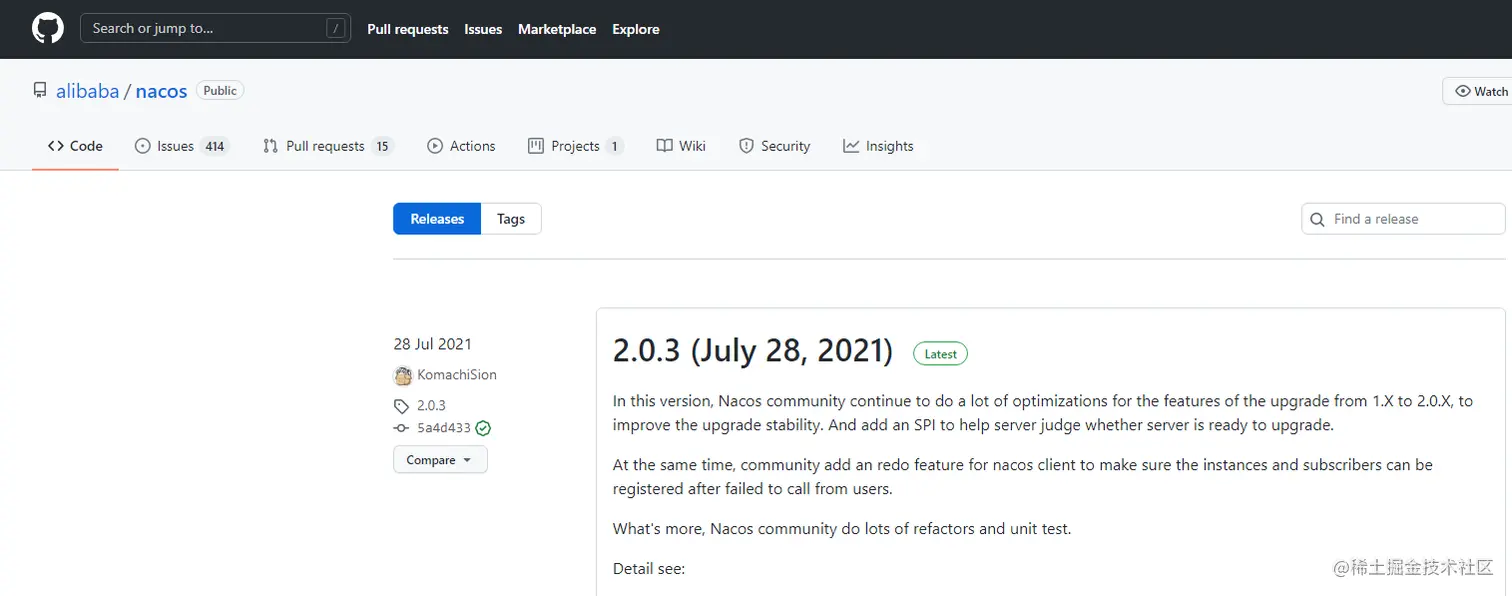Click the Code tab angle-brackets icon
This screenshot has width=1512, height=596.
pos(56,146)
